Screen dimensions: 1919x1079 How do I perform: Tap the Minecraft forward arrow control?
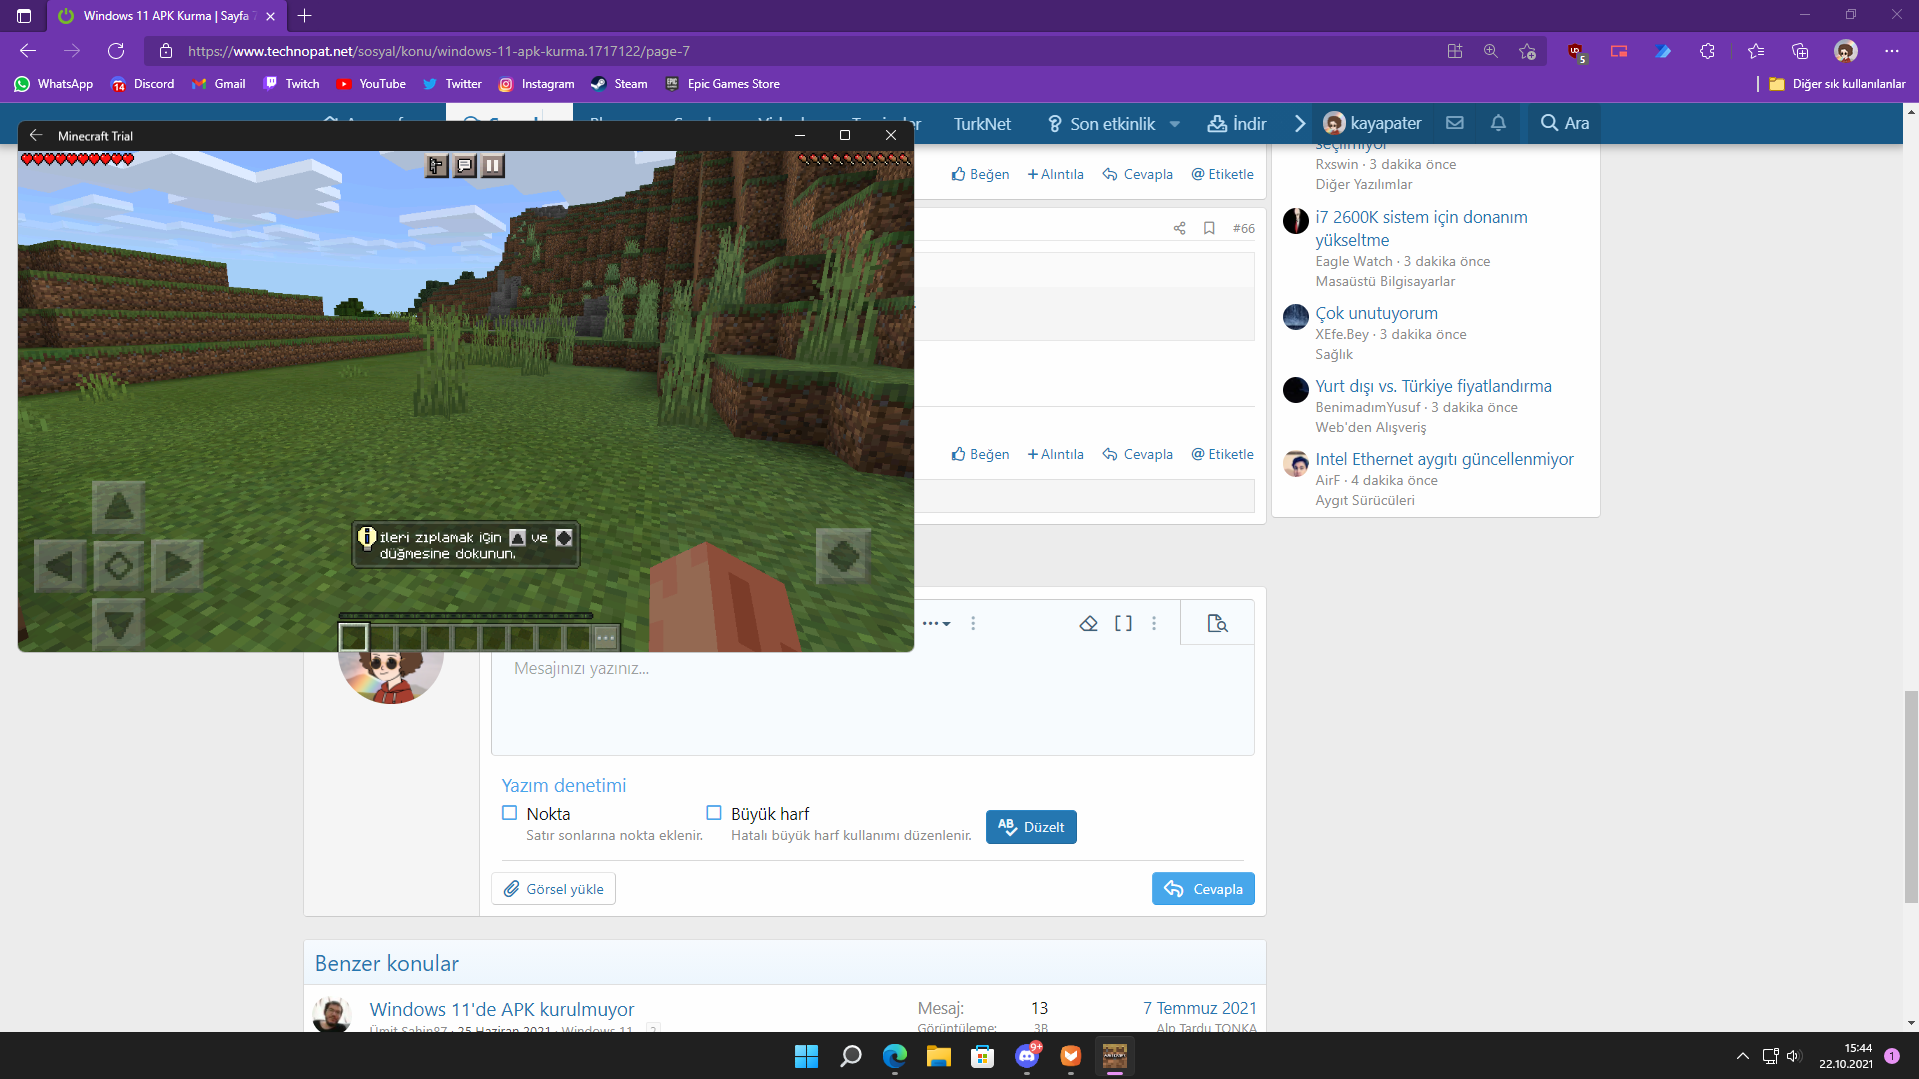coord(119,506)
